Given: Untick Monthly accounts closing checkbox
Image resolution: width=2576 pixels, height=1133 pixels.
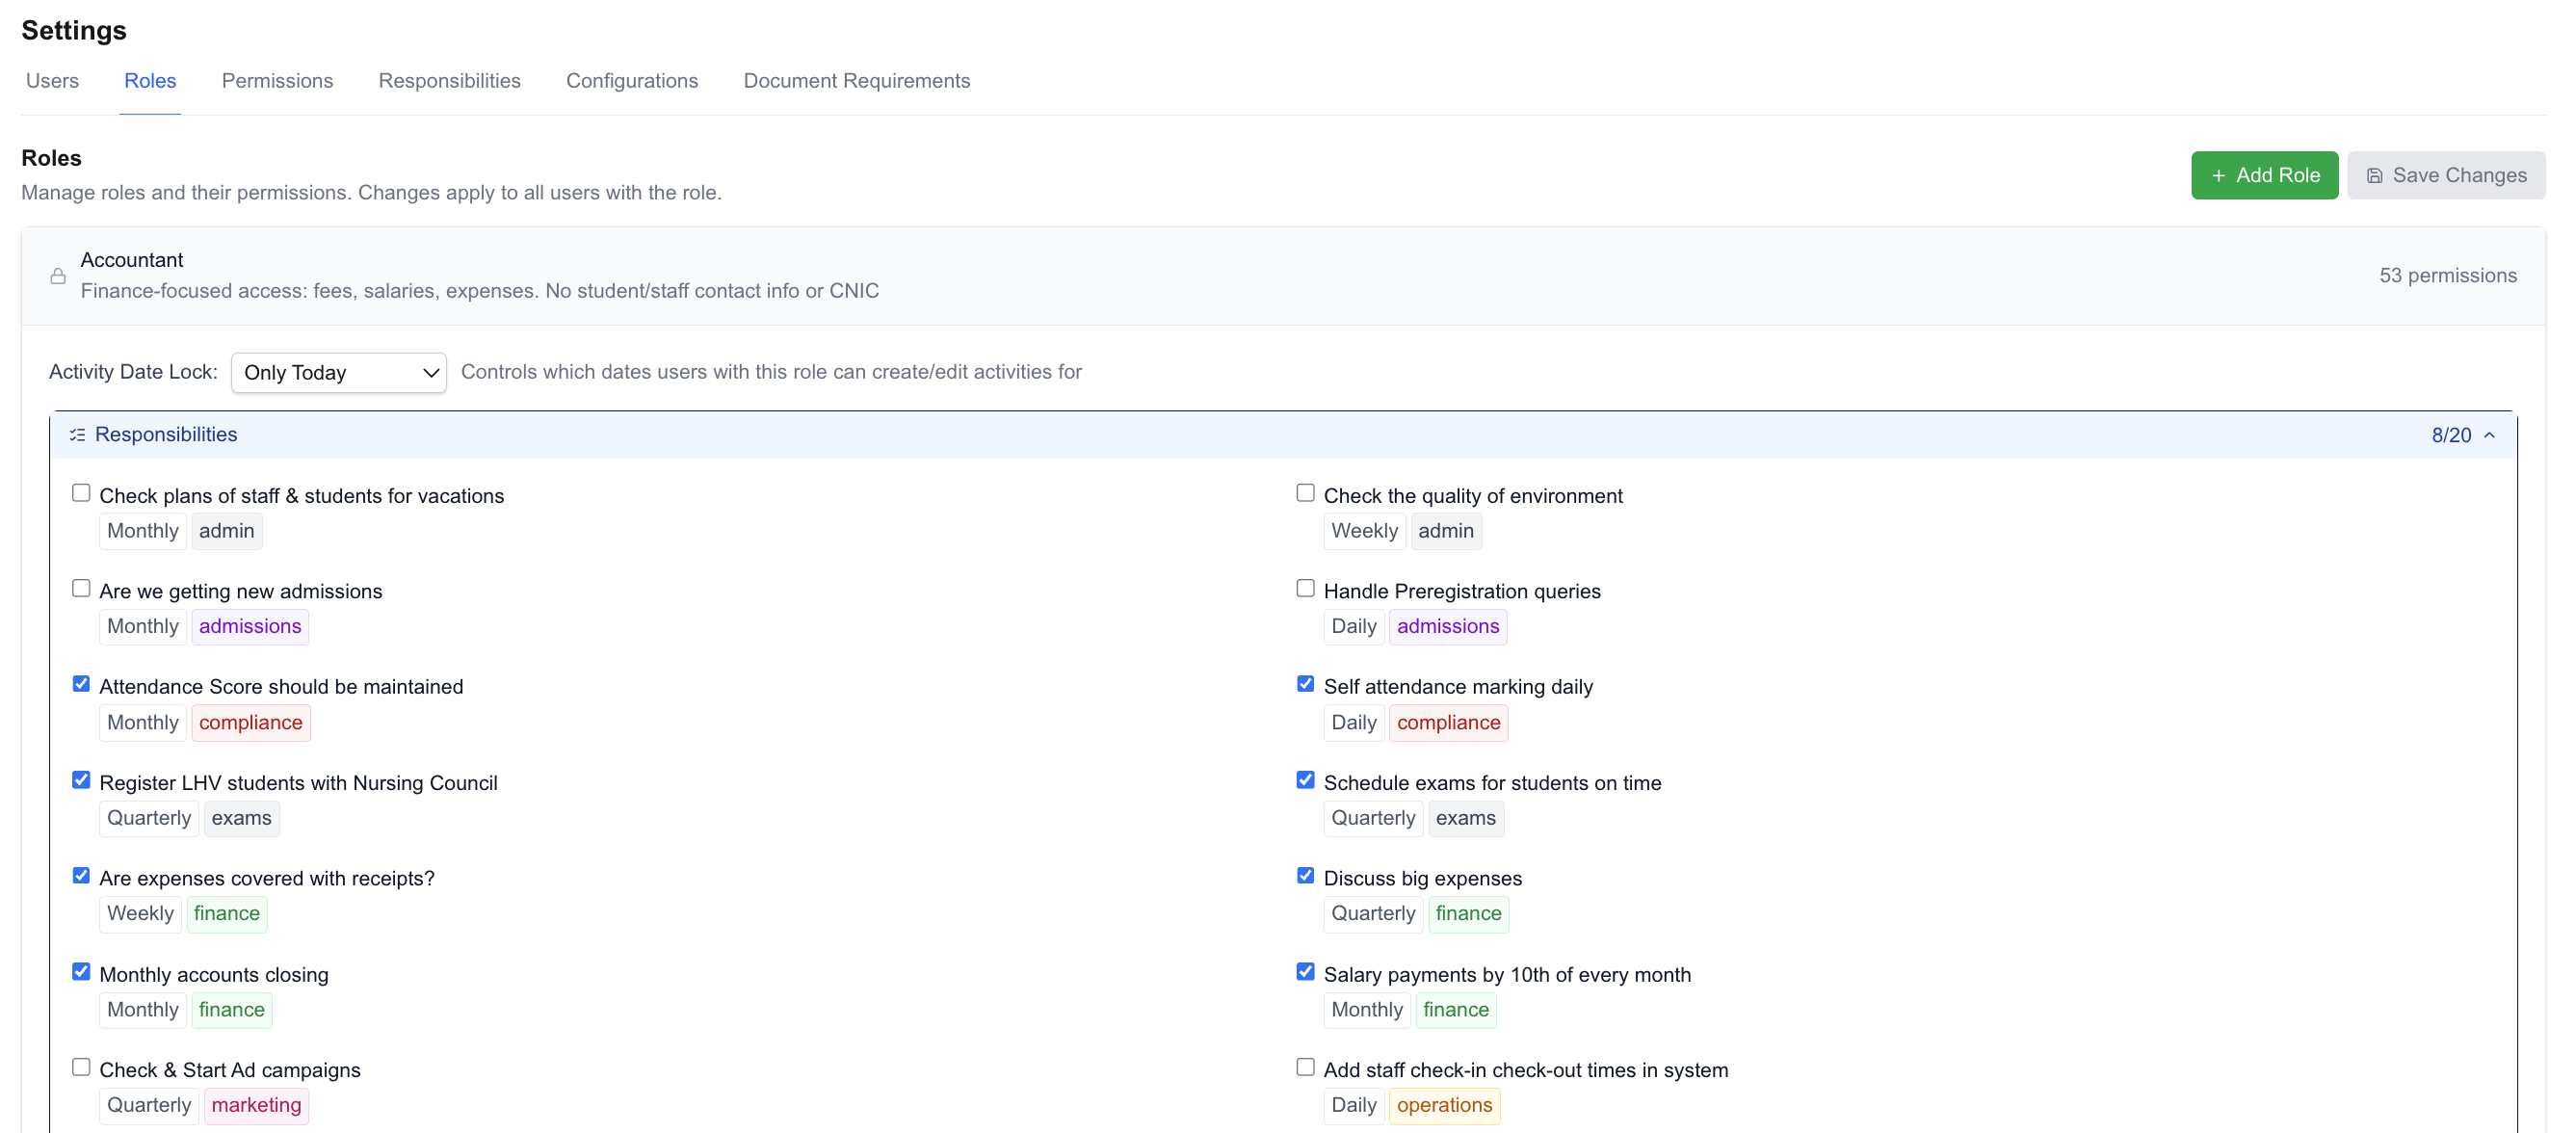Looking at the screenshot, I should tap(81, 972).
